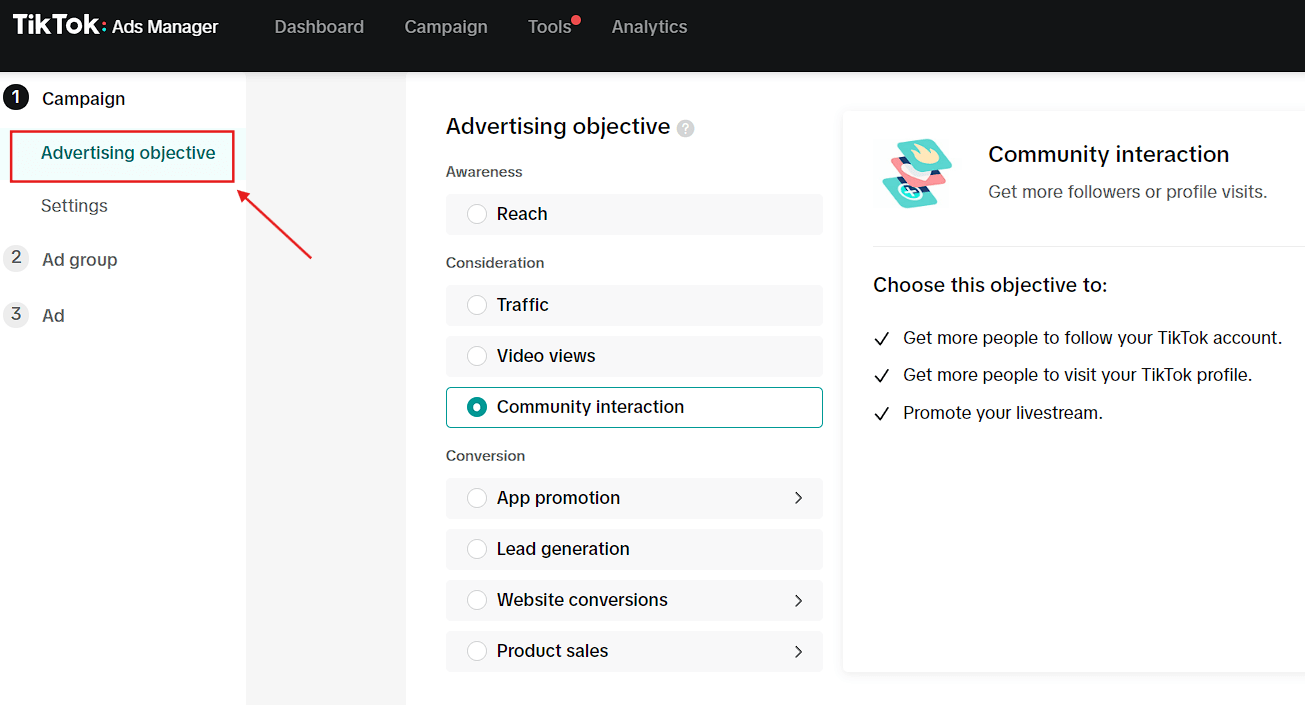Click the step 2 Ad group badge

[16, 258]
